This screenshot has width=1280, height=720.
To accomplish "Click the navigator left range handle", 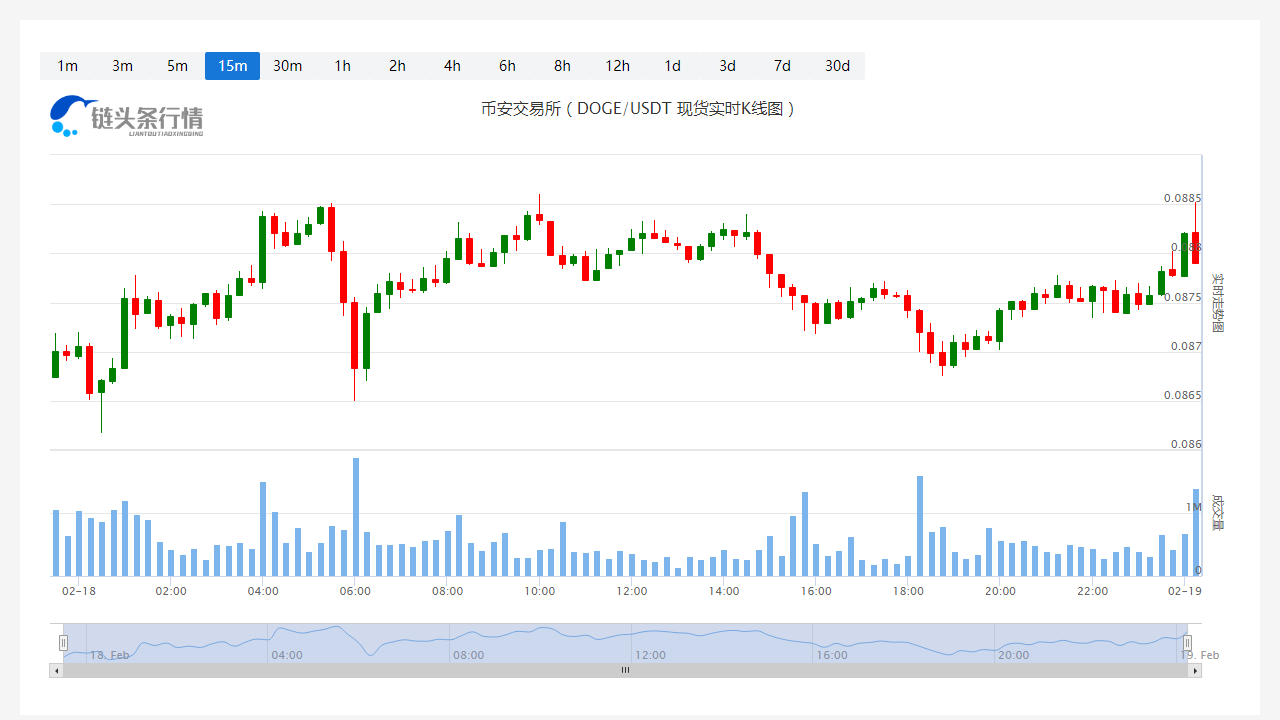I will point(63,643).
